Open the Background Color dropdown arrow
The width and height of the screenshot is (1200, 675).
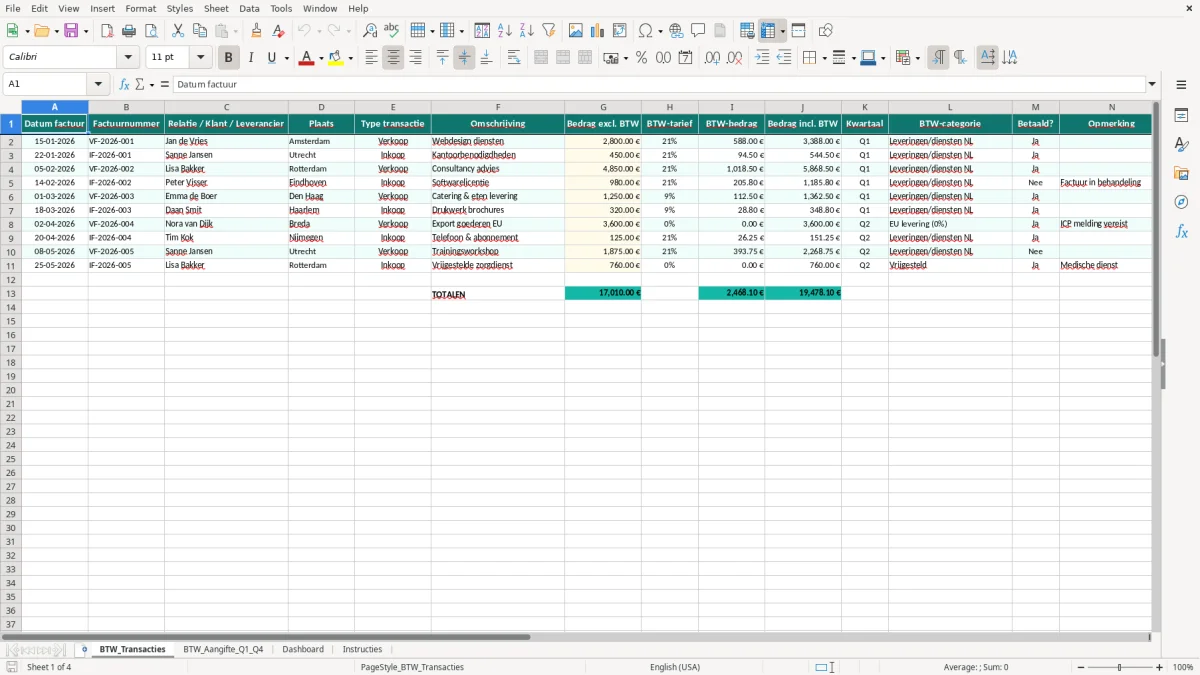pyautogui.click(x=350, y=58)
